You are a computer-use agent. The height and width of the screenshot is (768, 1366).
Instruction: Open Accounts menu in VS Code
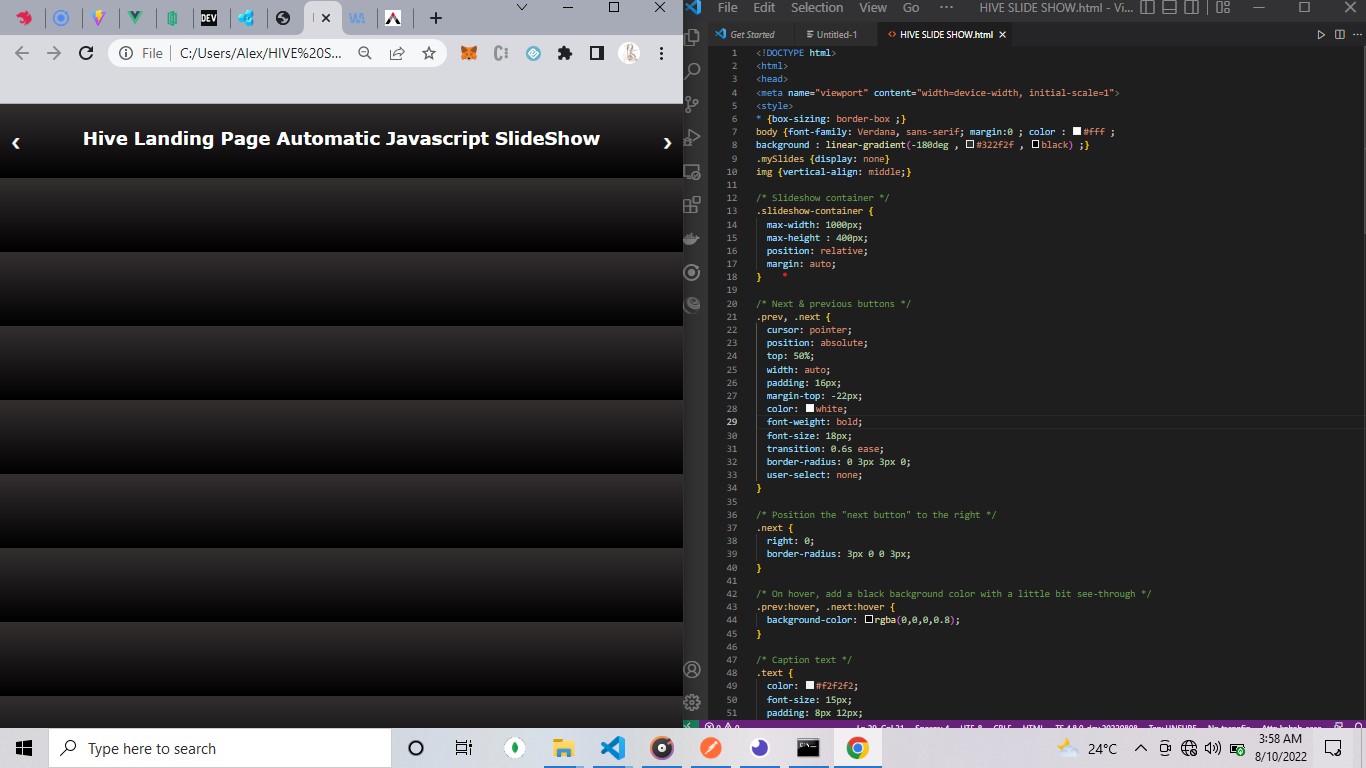click(692, 669)
